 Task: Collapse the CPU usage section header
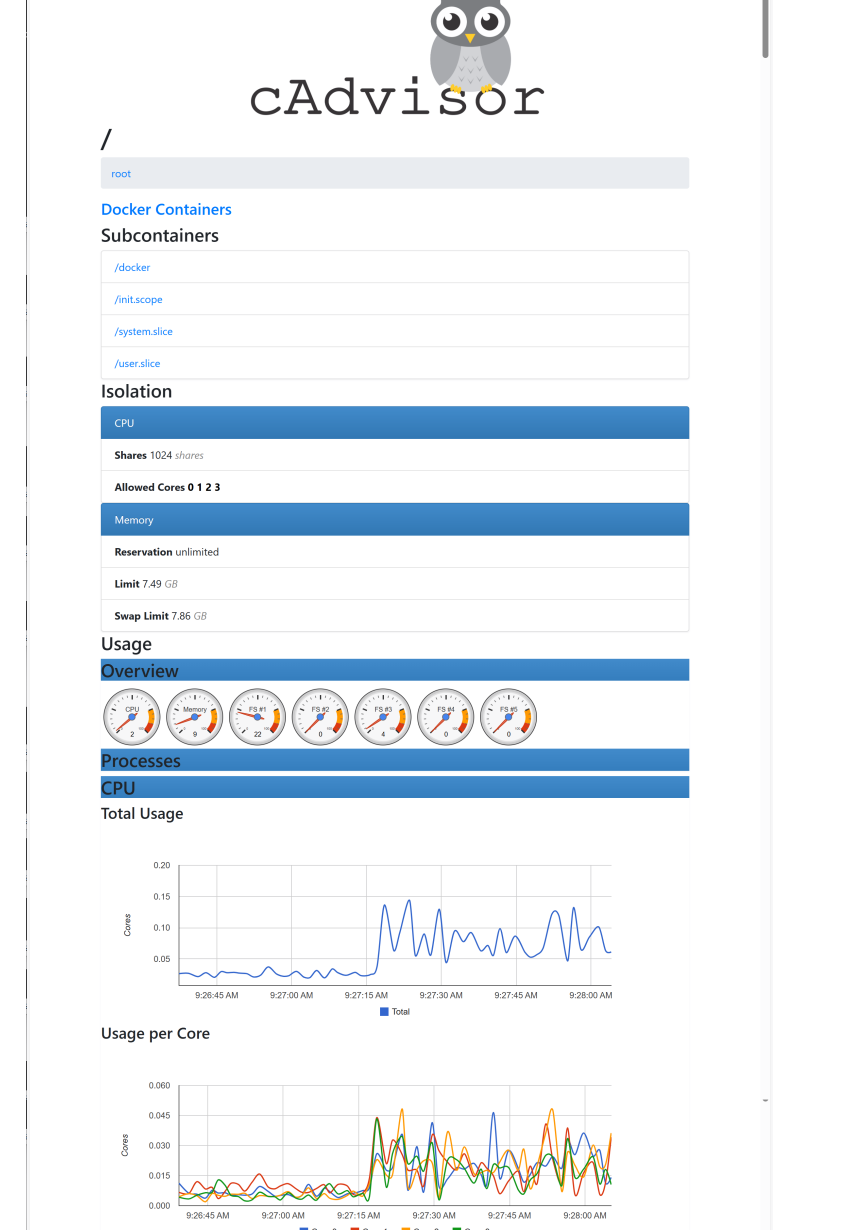[x=395, y=788]
